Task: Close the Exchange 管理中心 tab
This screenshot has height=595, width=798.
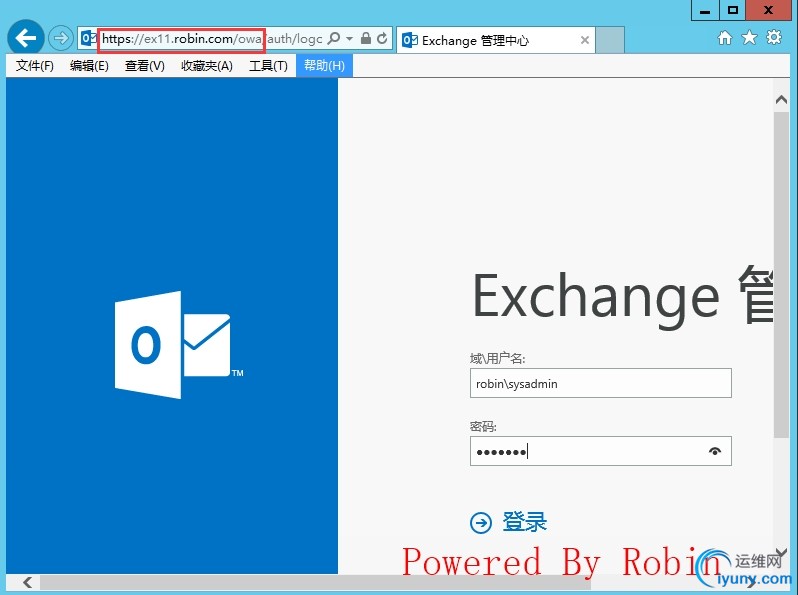Action: (x=585, y=40)
